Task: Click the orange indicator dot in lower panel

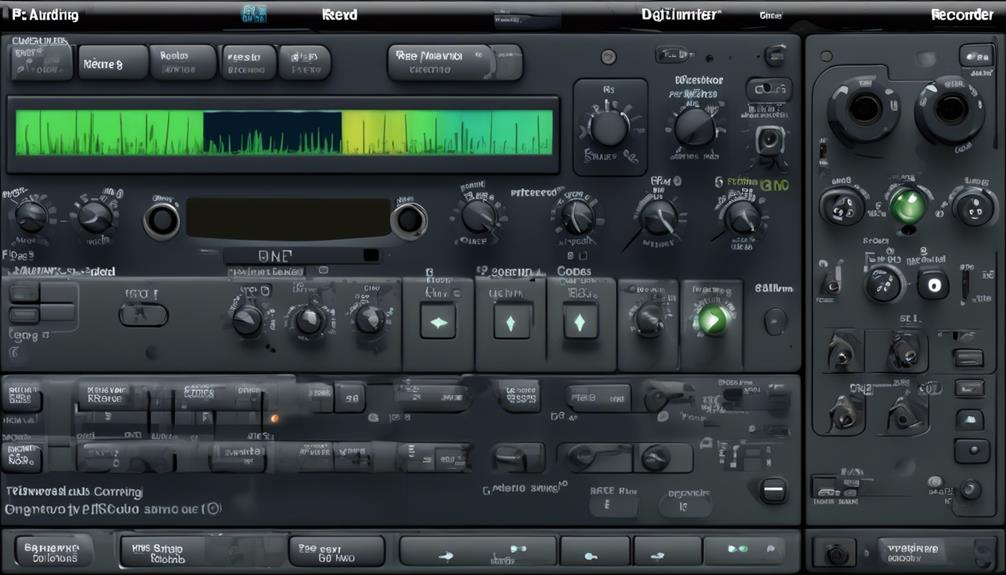Action: click(275, 418)
